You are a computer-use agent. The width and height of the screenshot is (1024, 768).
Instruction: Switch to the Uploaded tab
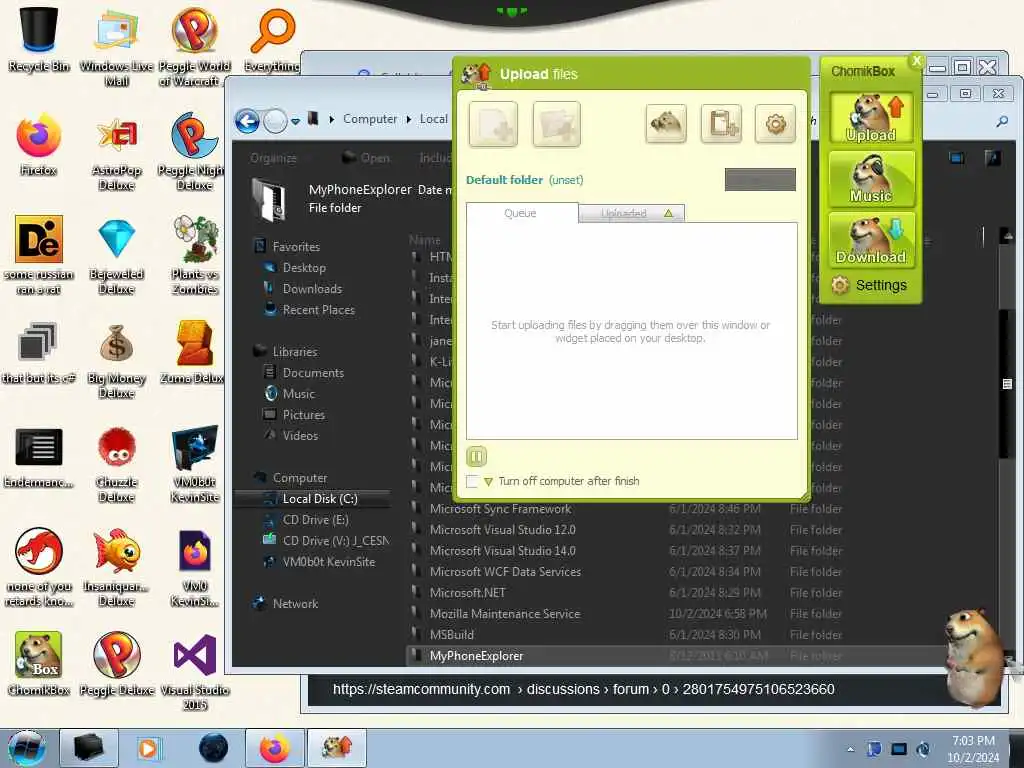pyautogui.click(x=632, y=213)
